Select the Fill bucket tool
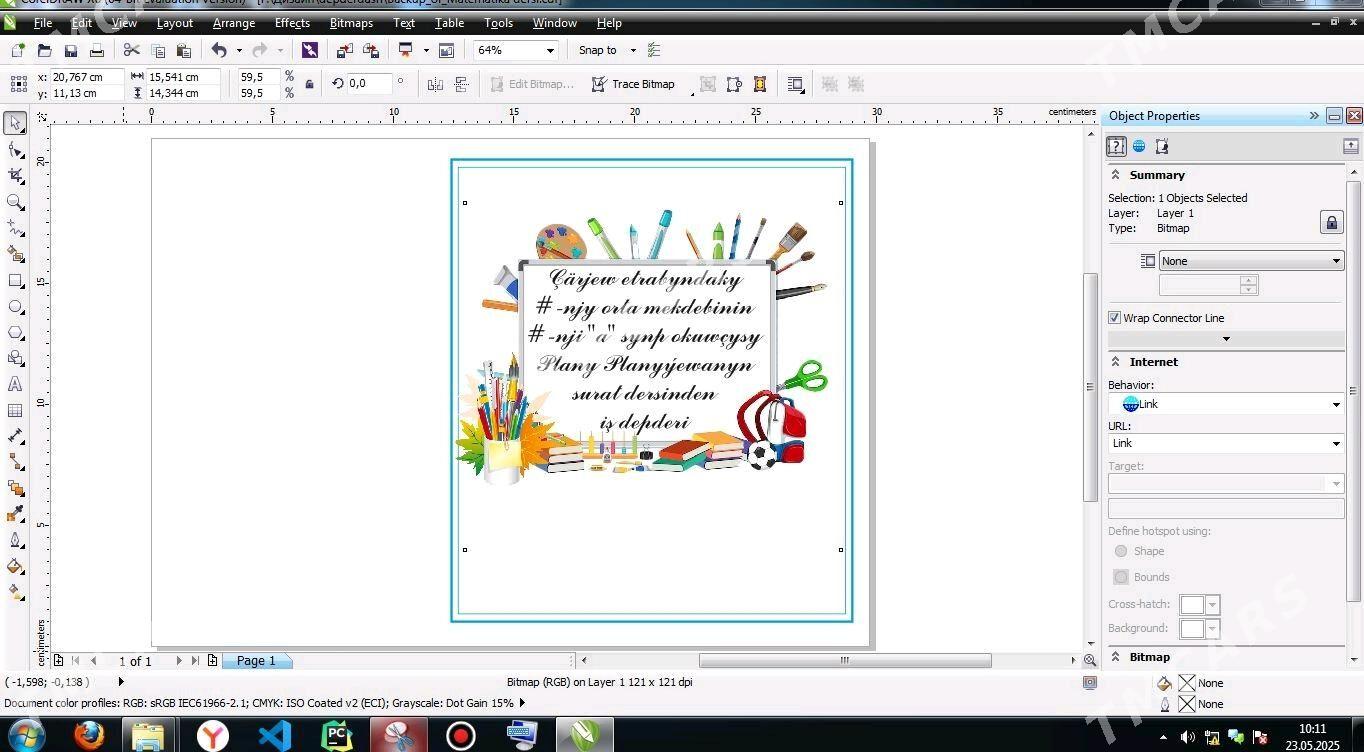The height and width of the screenshot is (752, 1364). 15,566
